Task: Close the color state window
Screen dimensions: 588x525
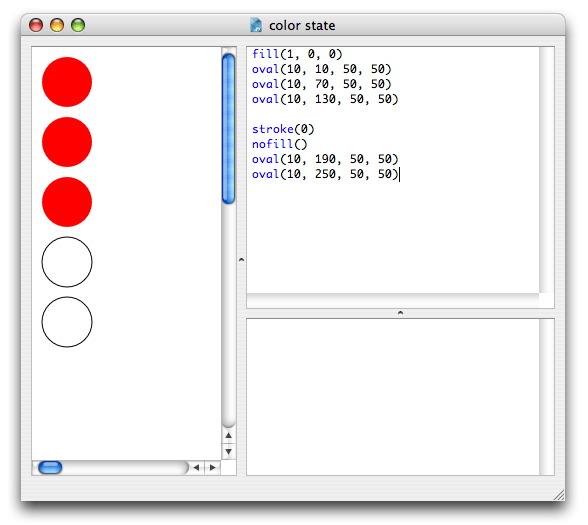Action: point(36,25)
